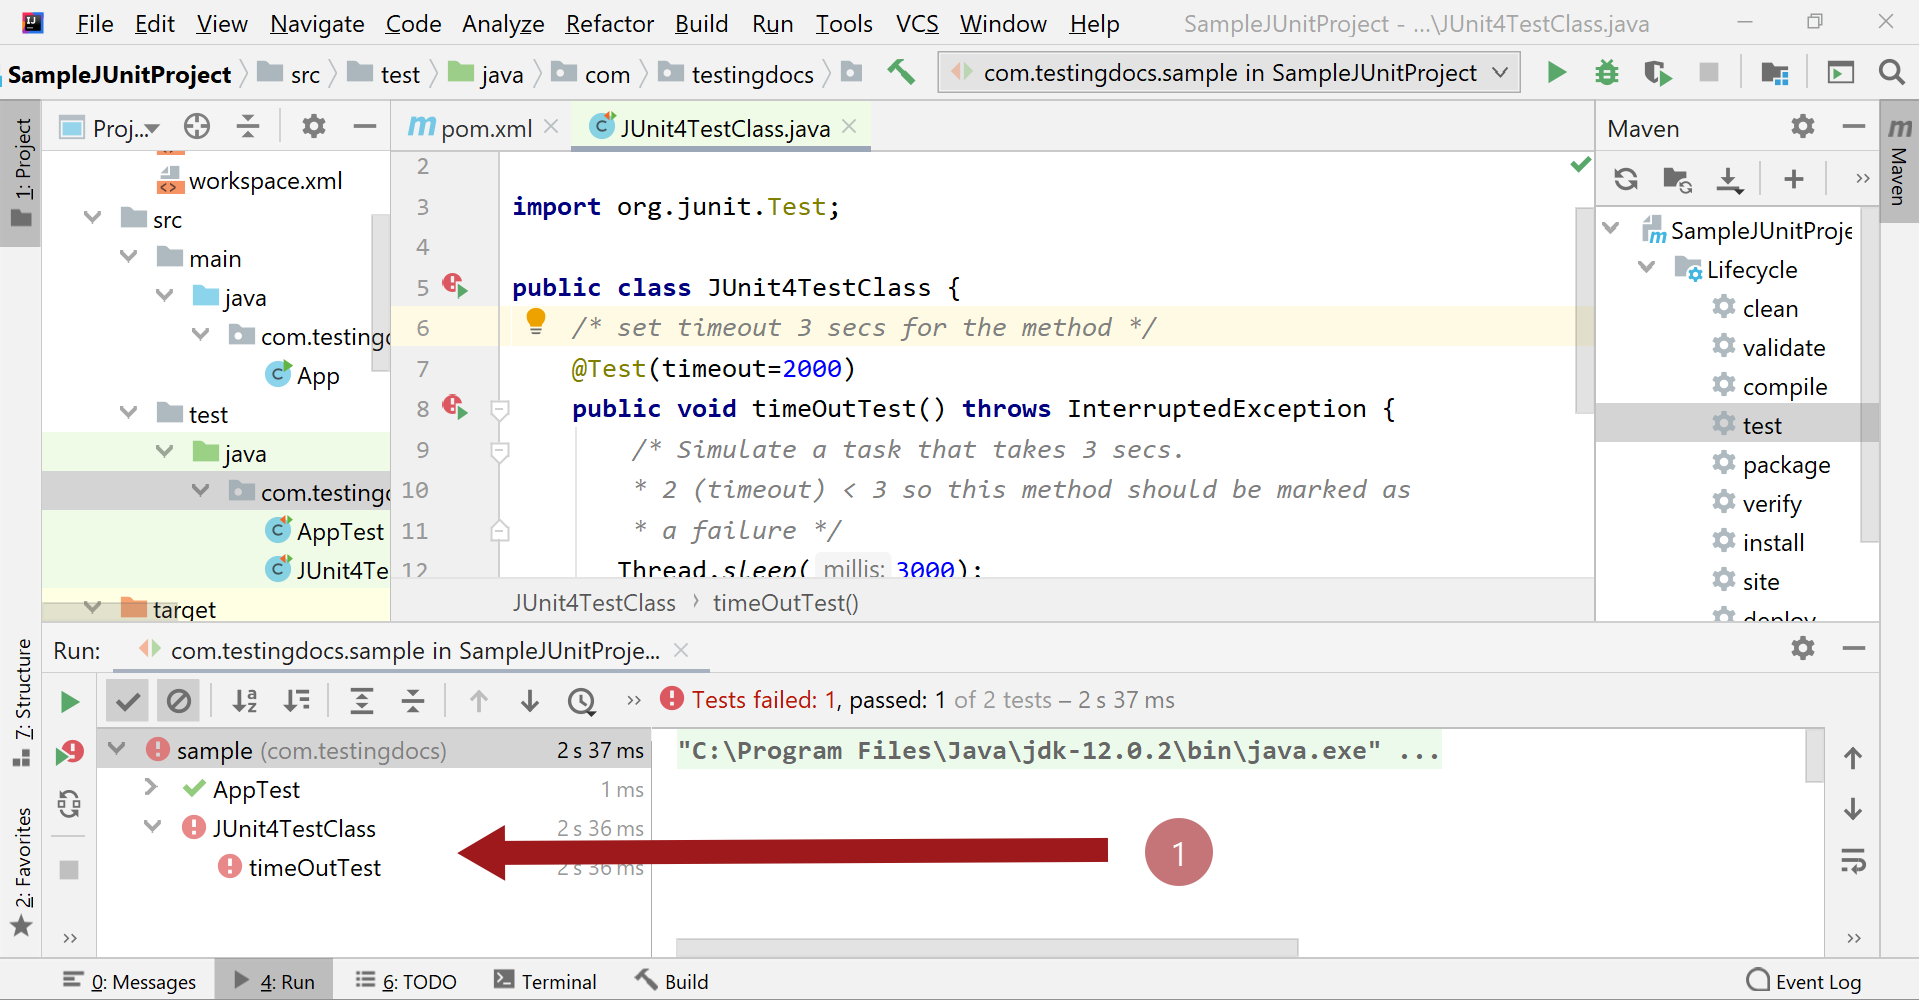The image size is (1919, 1000).
Task: Rerun tests via green arrow in Run panel
Action: [68, 700]
